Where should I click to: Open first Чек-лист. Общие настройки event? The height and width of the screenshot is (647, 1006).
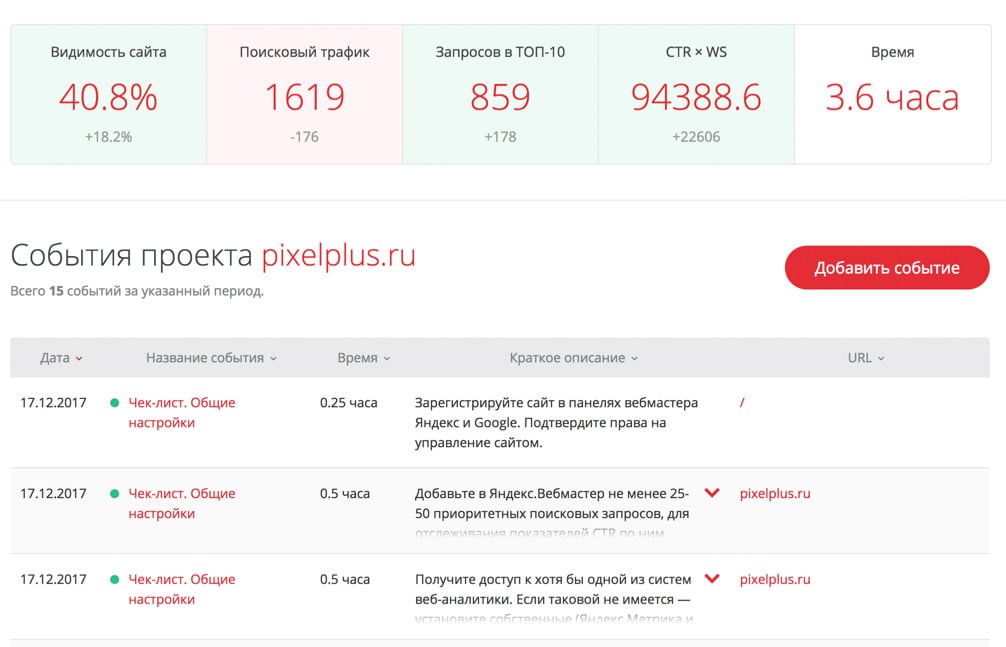point(182,413)
